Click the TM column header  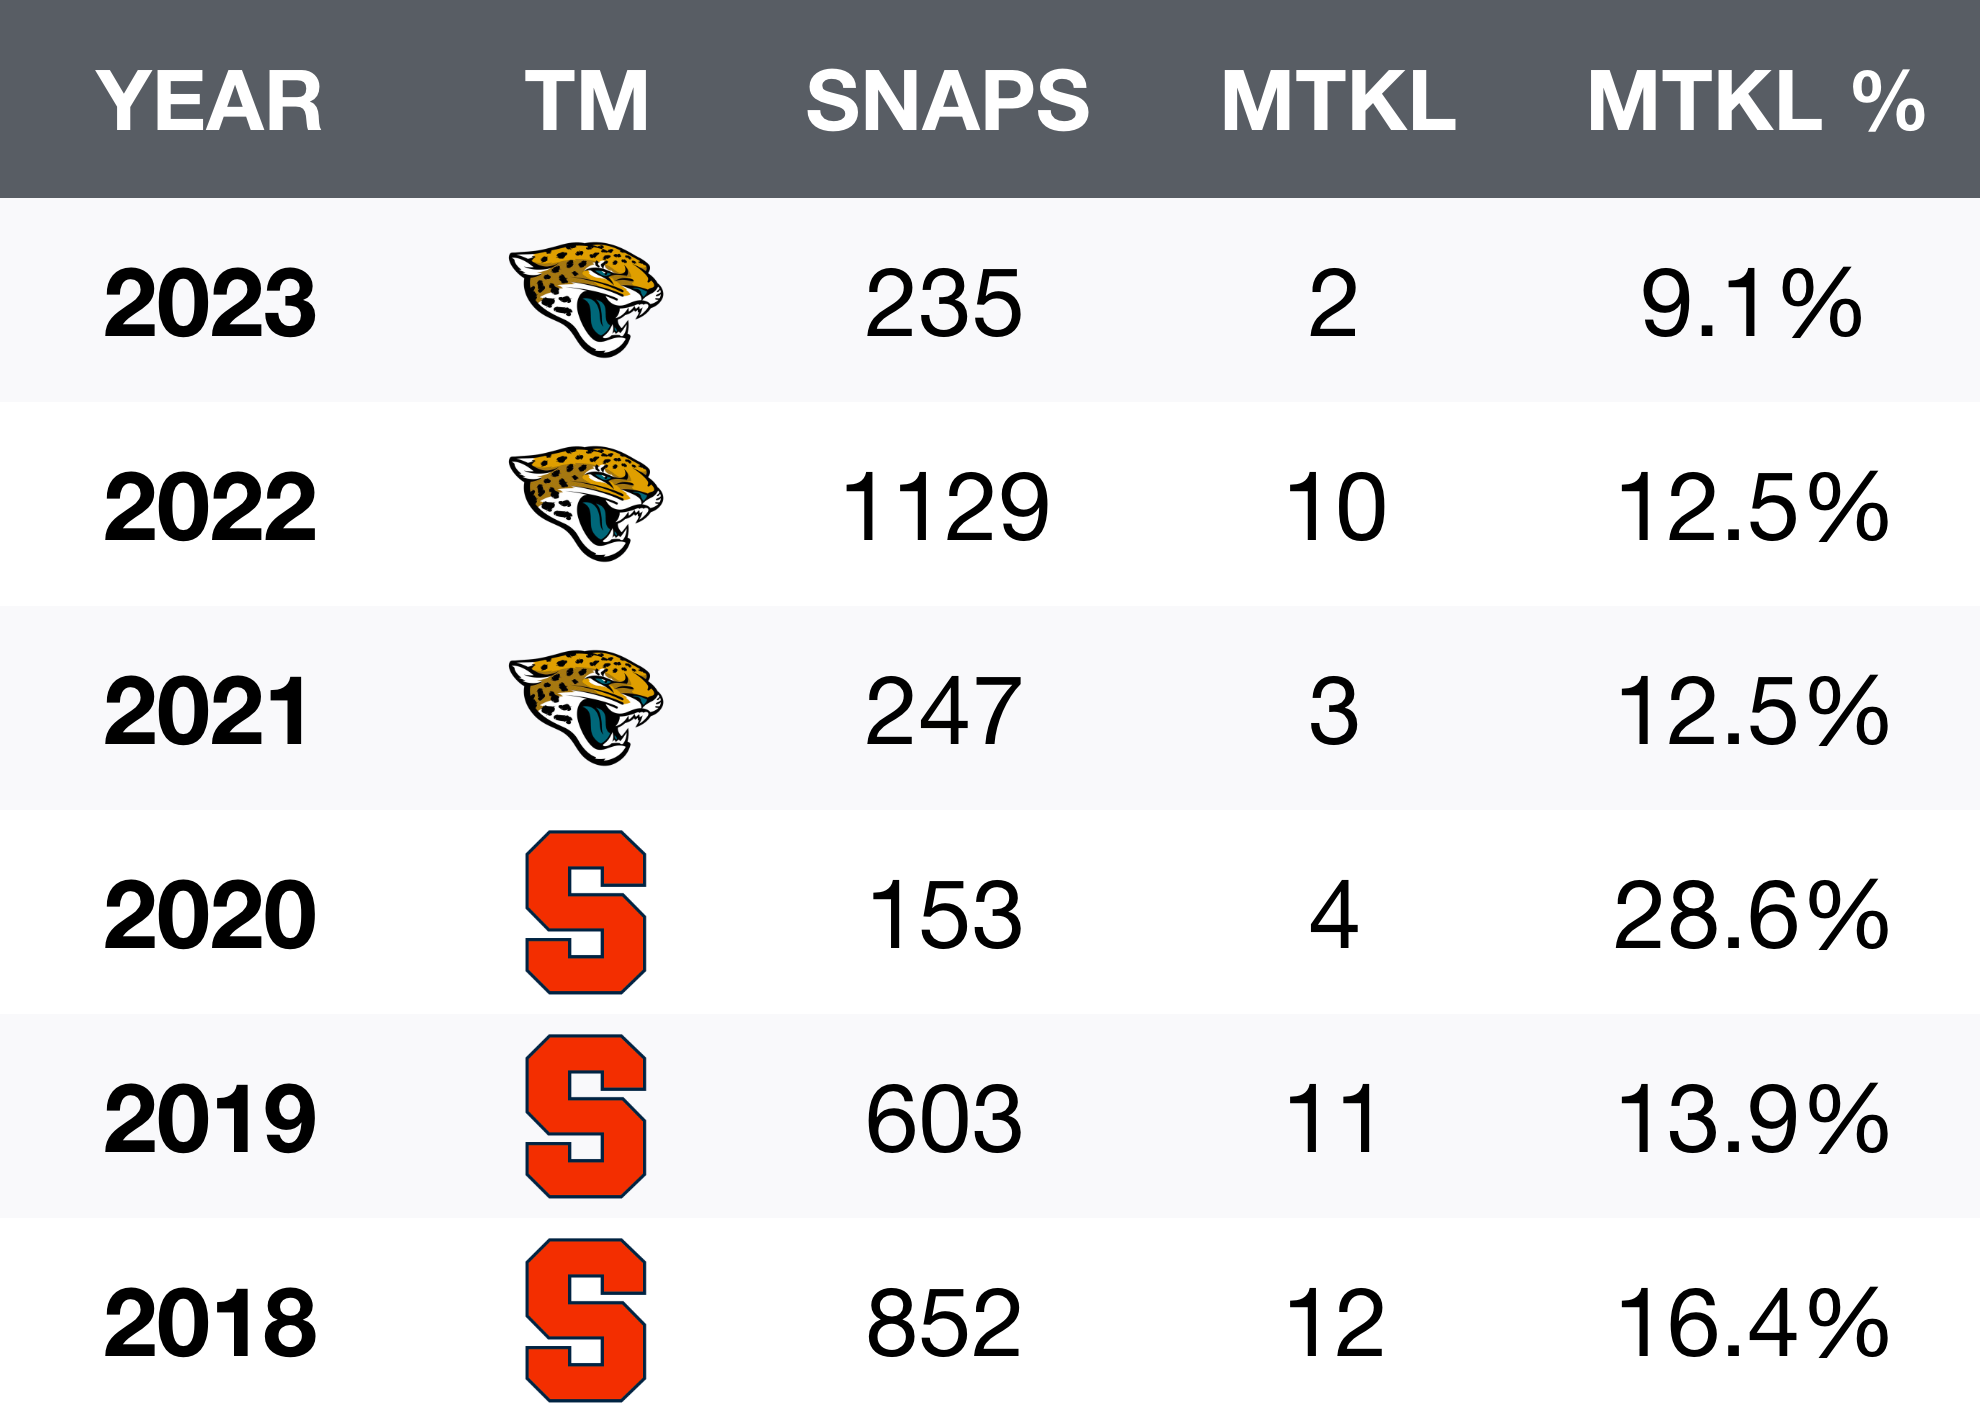coord(587,101)
